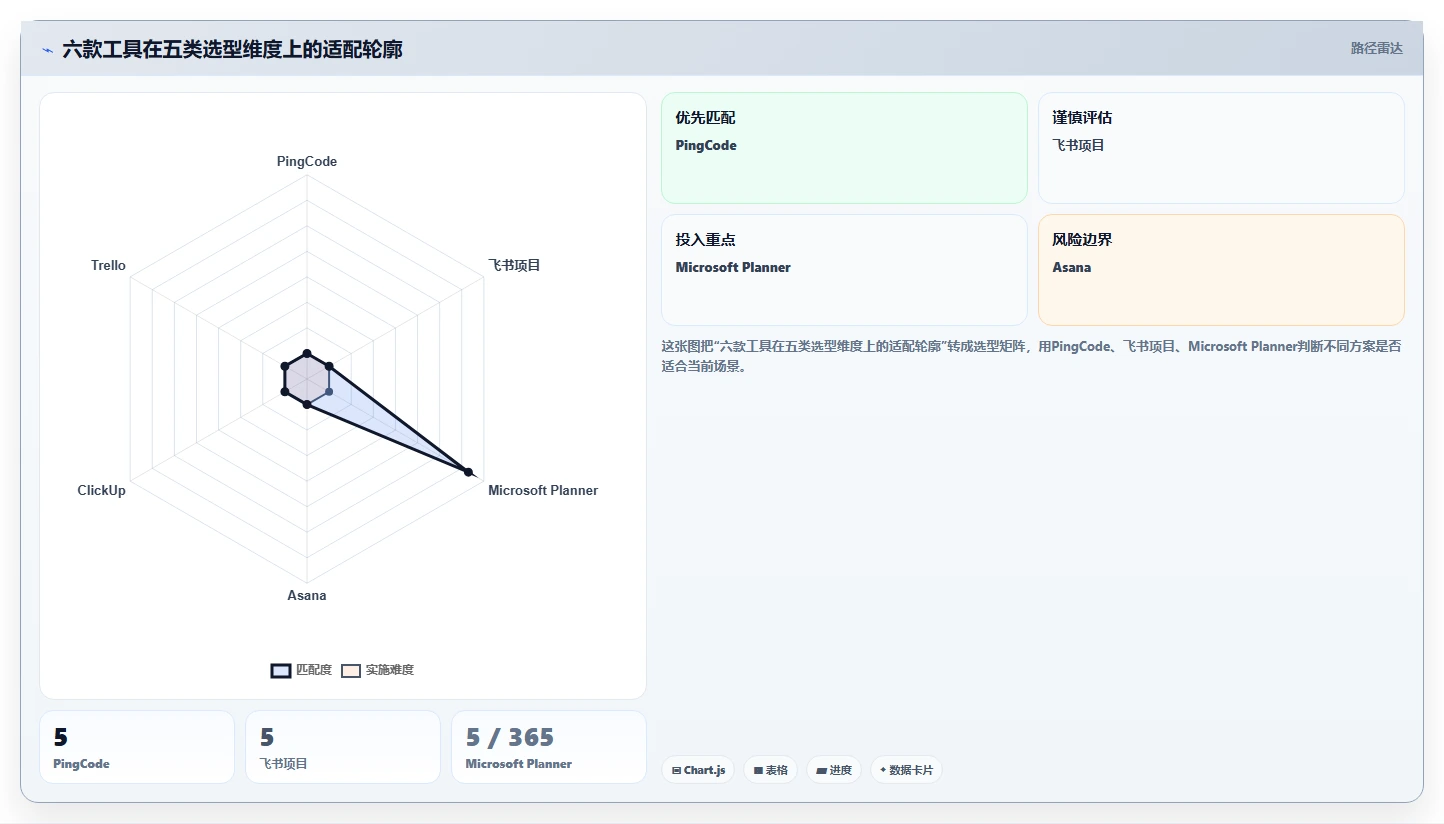Click the description paragraph starting 这张图把
The width and height of the screenshot is (1444, 824).
pyautogui.click(x=1031, y=356)
